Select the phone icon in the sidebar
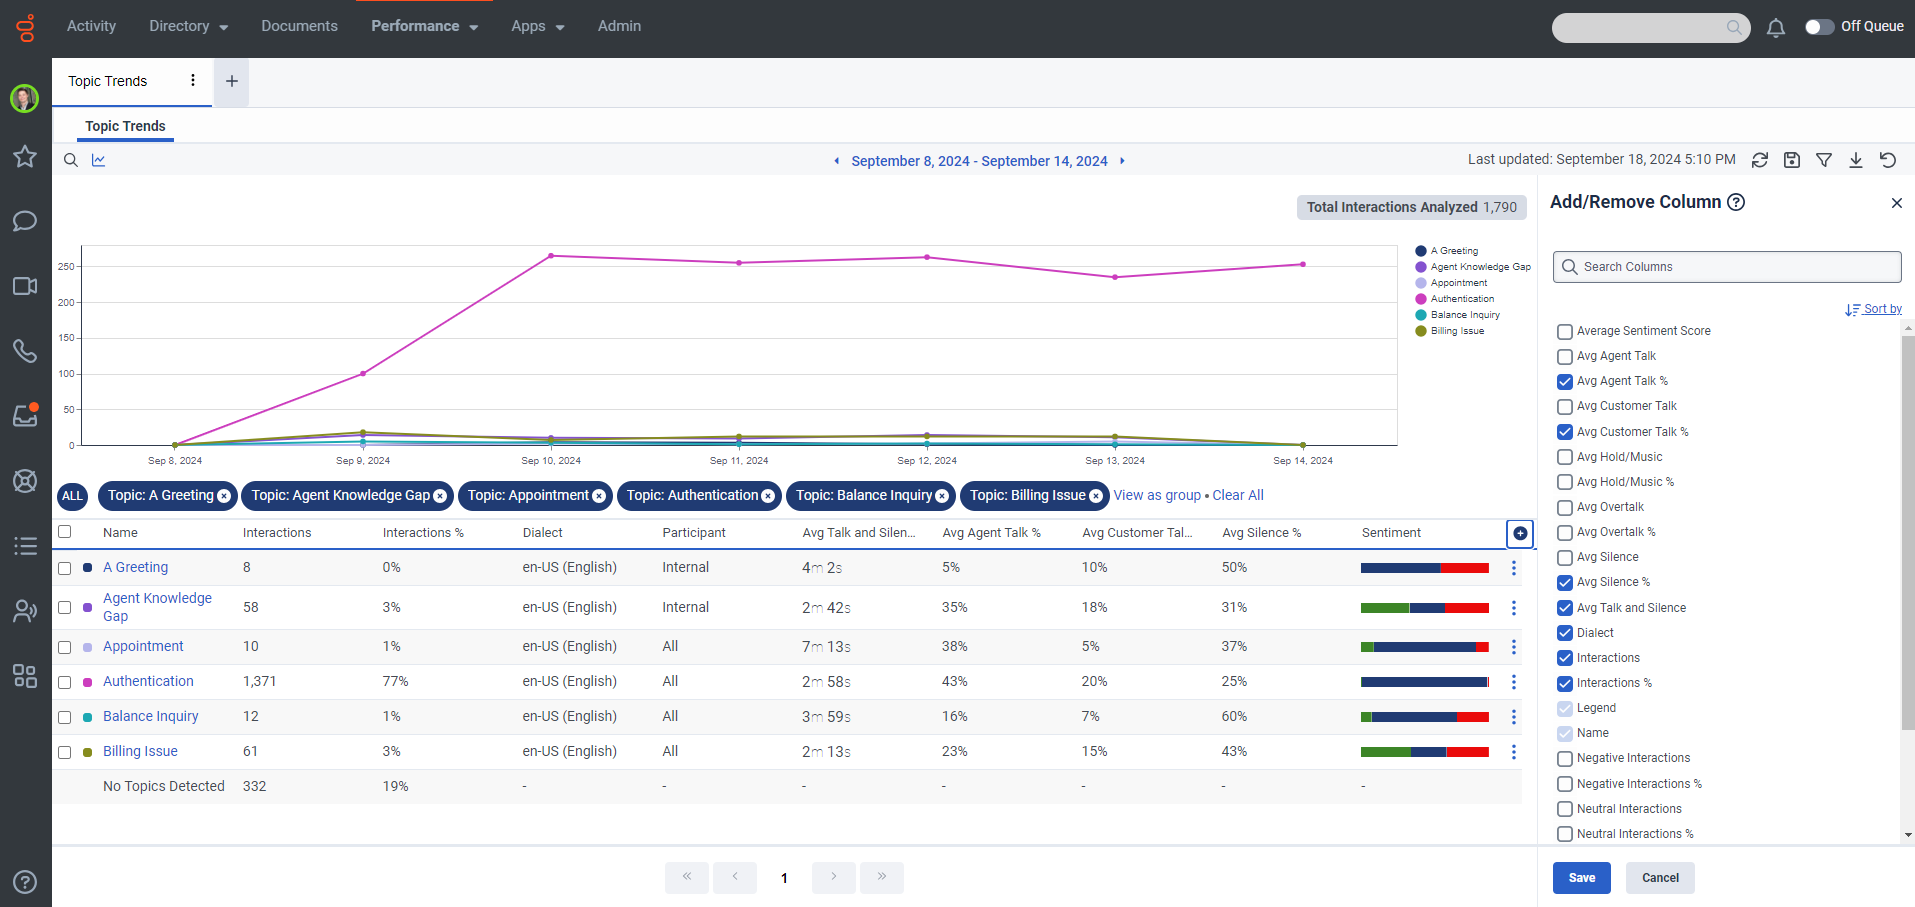The image size is (1915, 907). click(x=24, y=351)
